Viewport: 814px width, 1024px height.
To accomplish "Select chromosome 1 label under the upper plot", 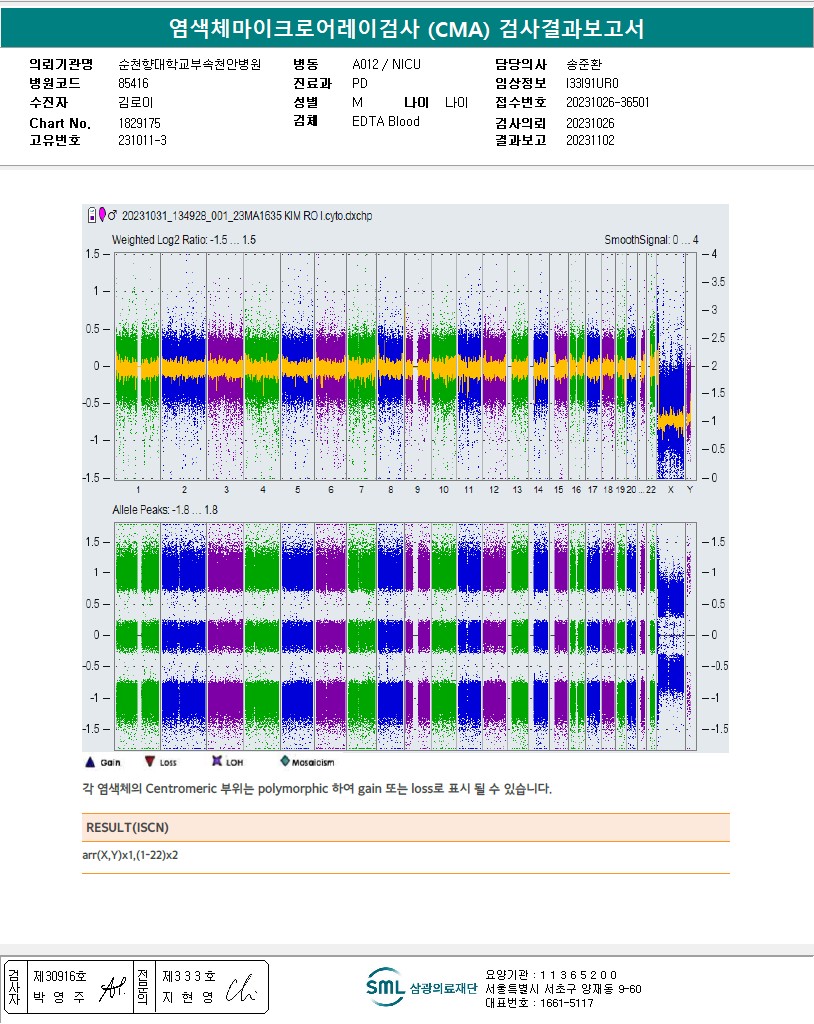I will 138,490.
